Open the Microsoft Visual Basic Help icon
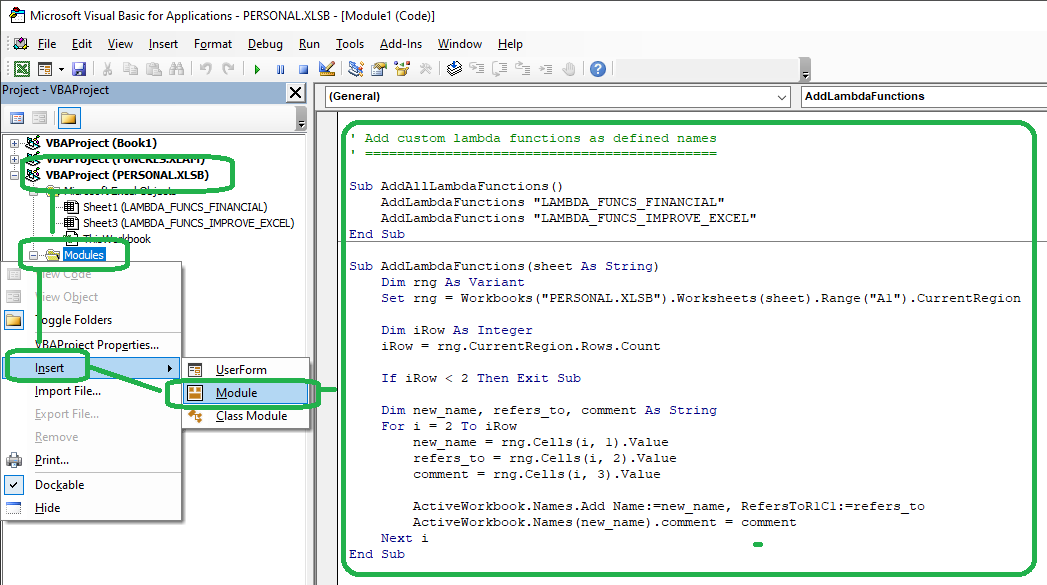Screen dimensions: 1047x585 coord(598,68)
